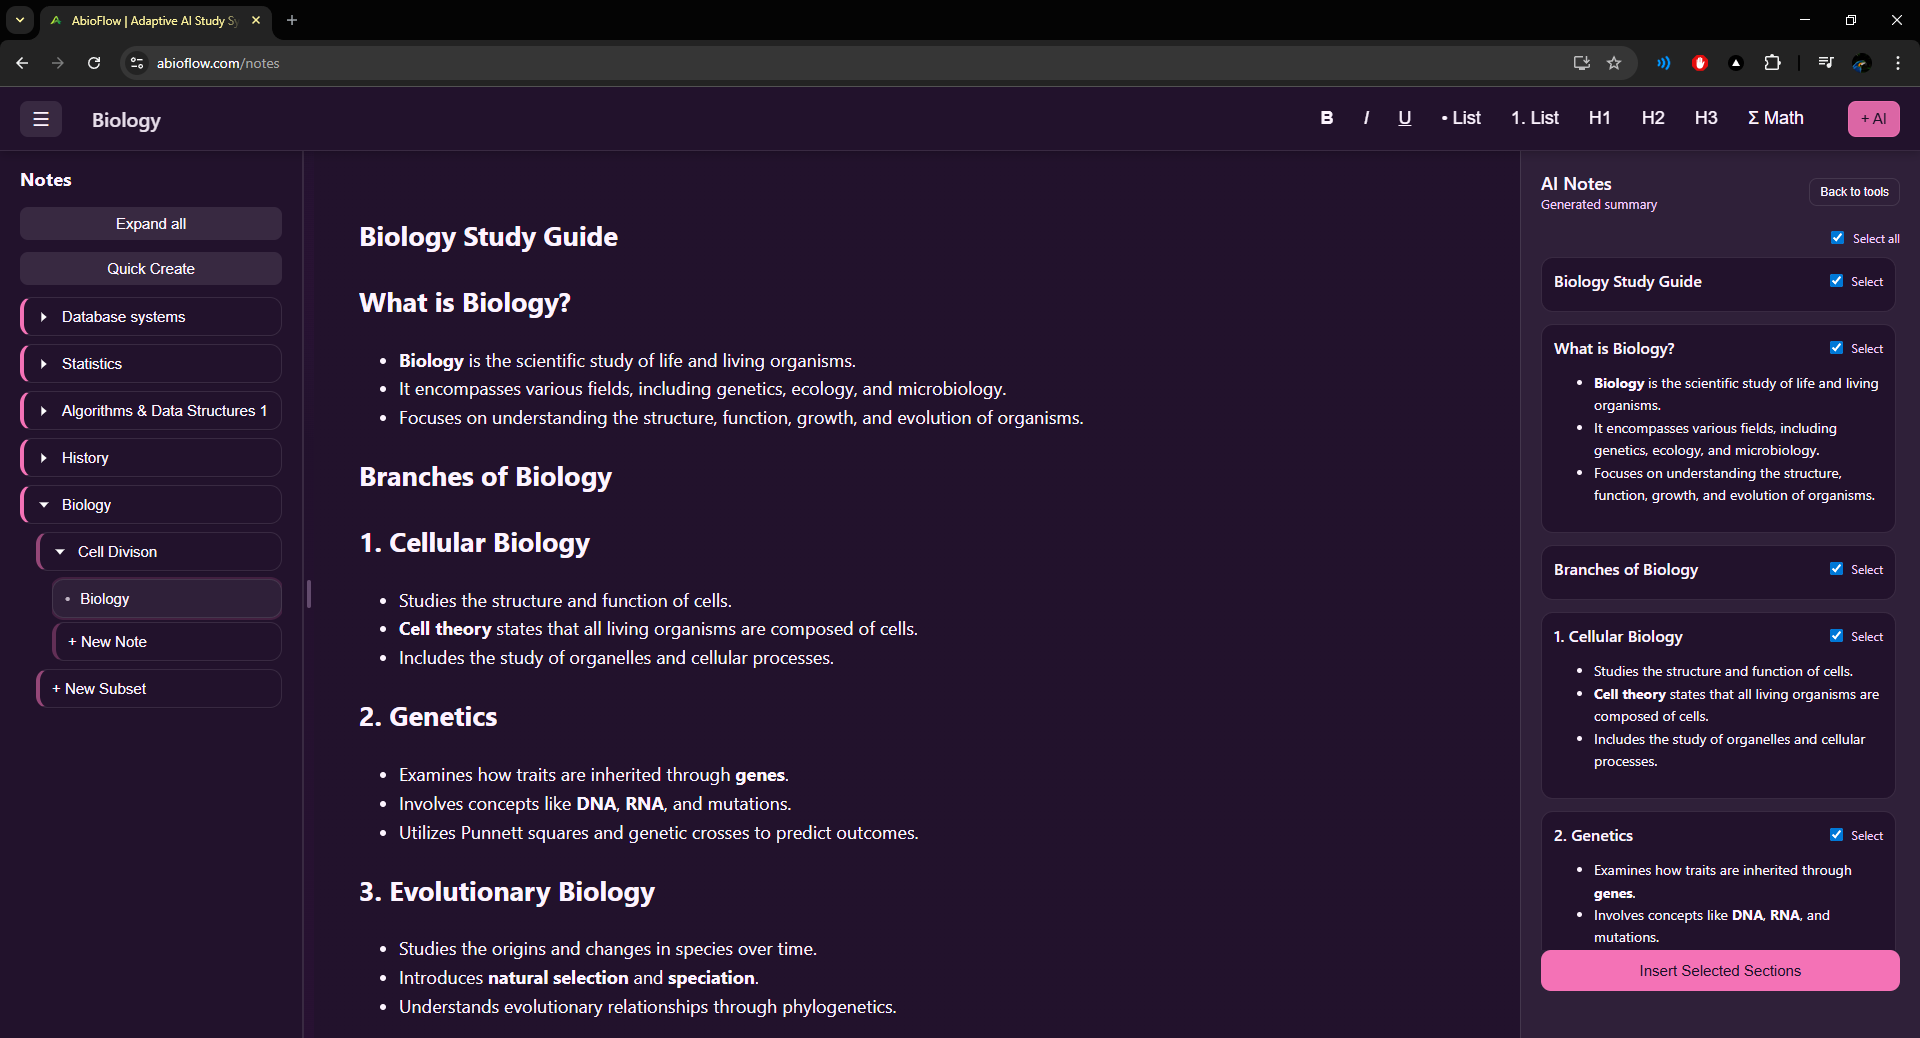Expand the History notes section
Viewport: 1920px width, 1038px height.
[44, 457]
